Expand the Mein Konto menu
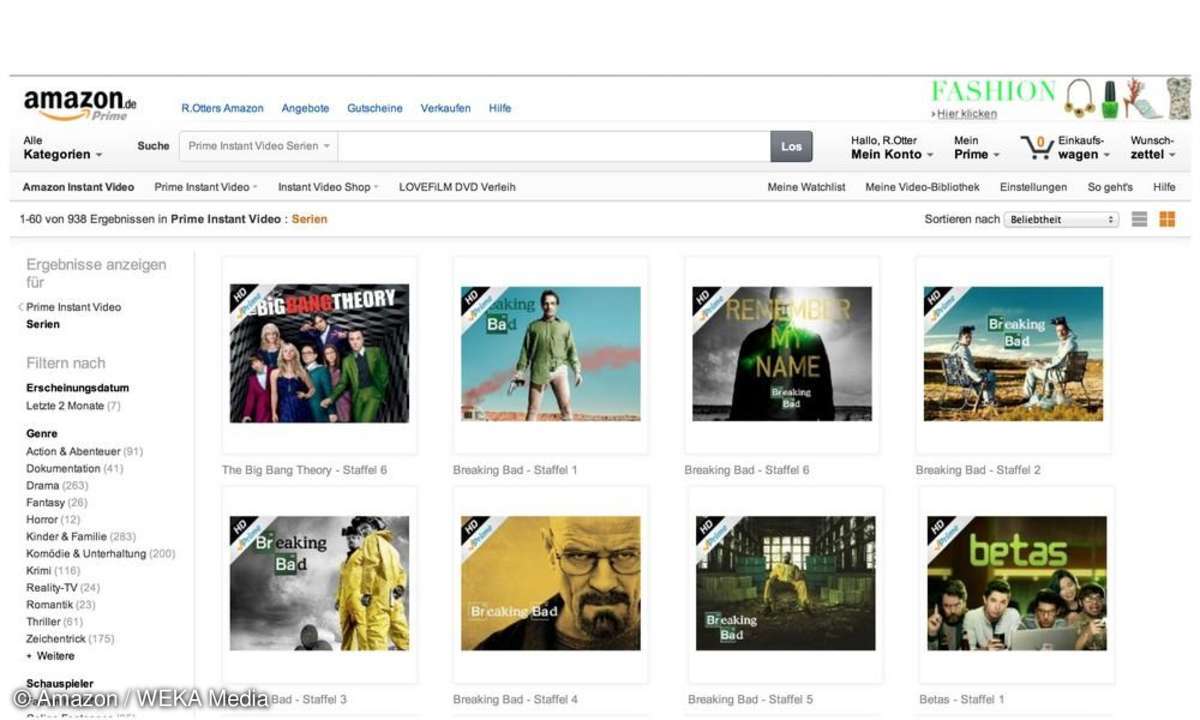 pos(892,148)
